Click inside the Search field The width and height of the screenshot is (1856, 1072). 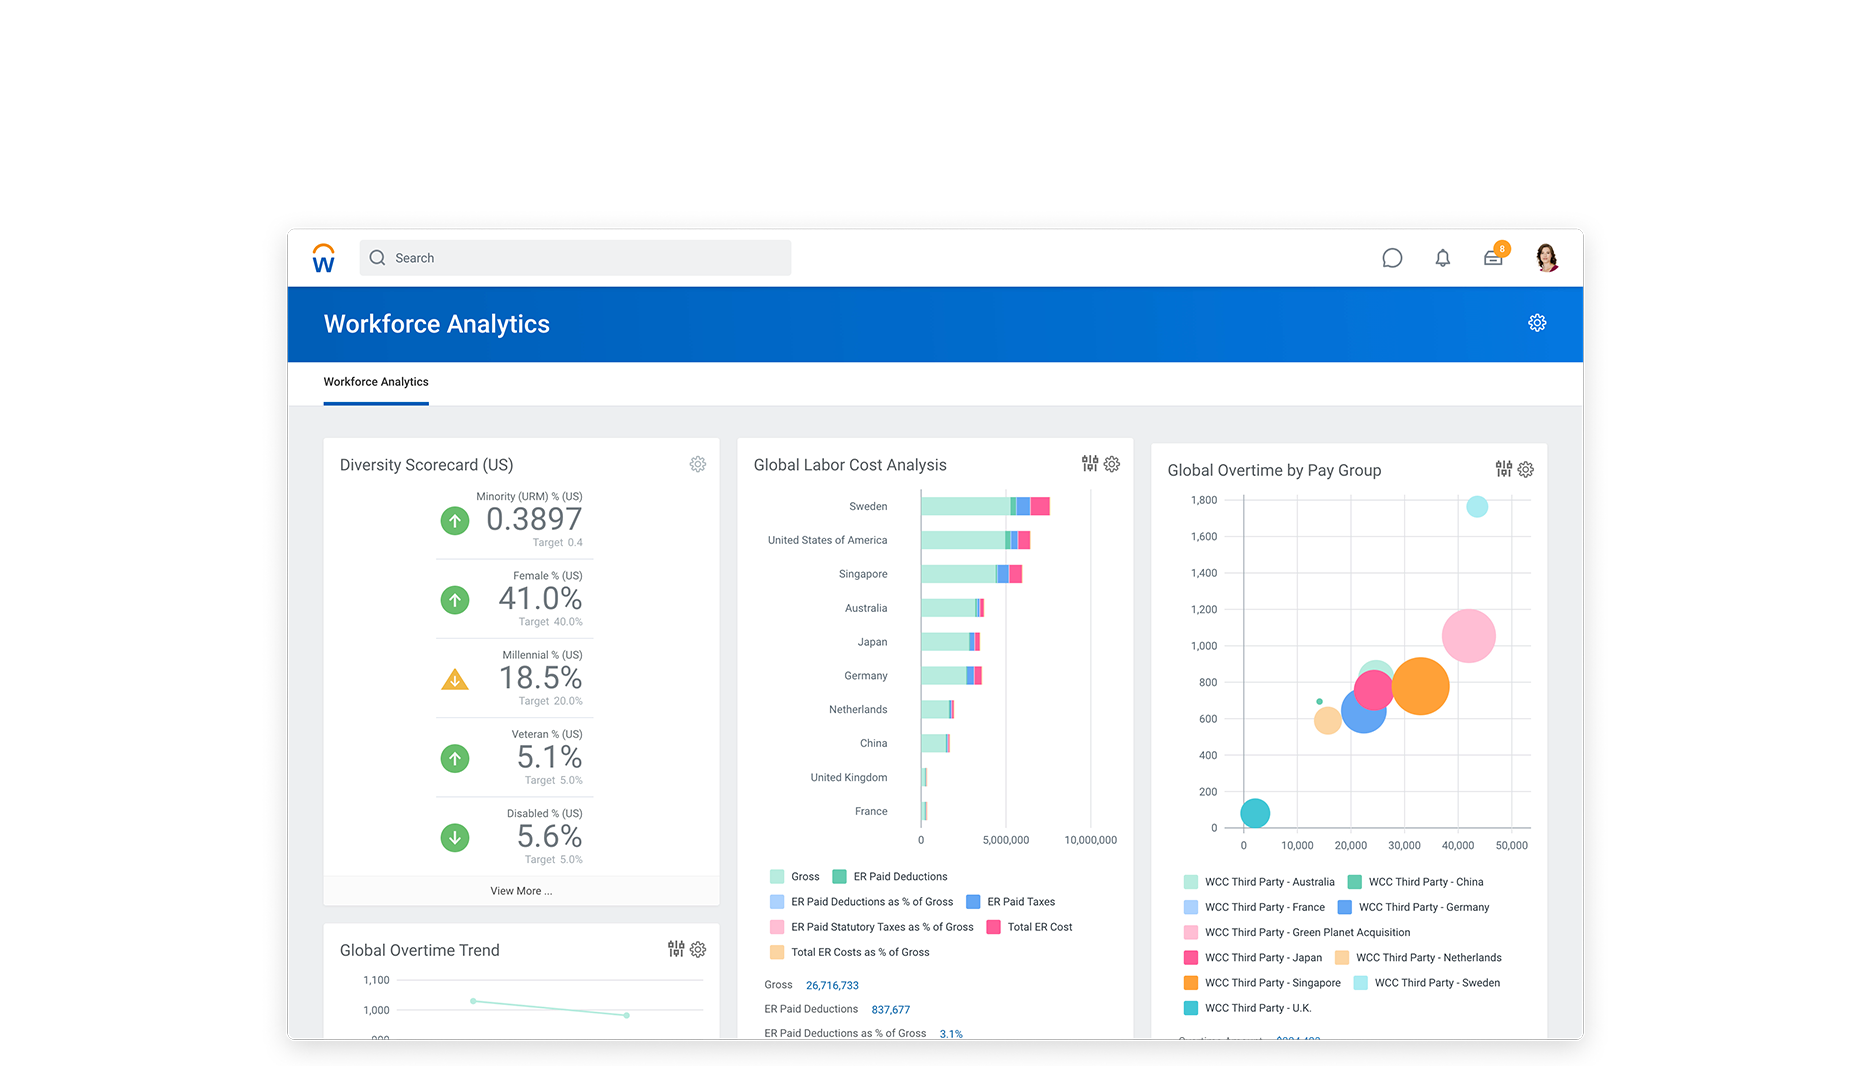[x=575, y=257]
